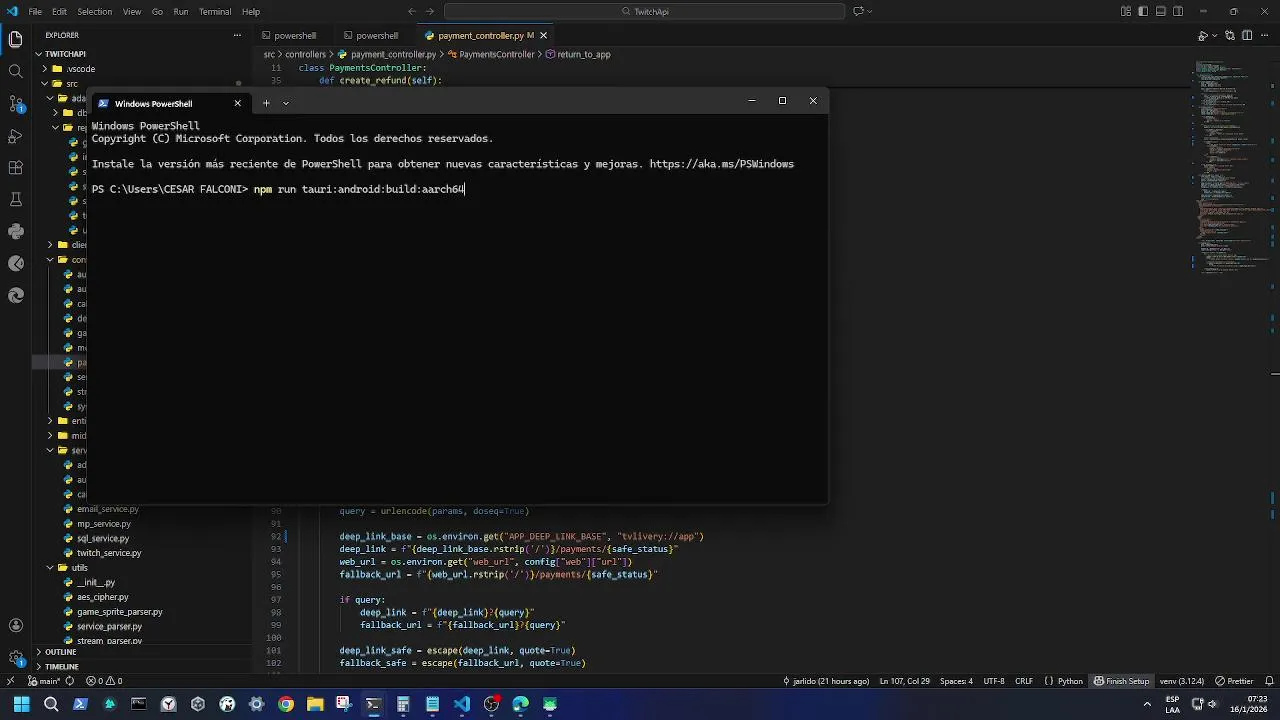Open the PowerShell new tab dropdown arrow

click(x=286, y=103)
